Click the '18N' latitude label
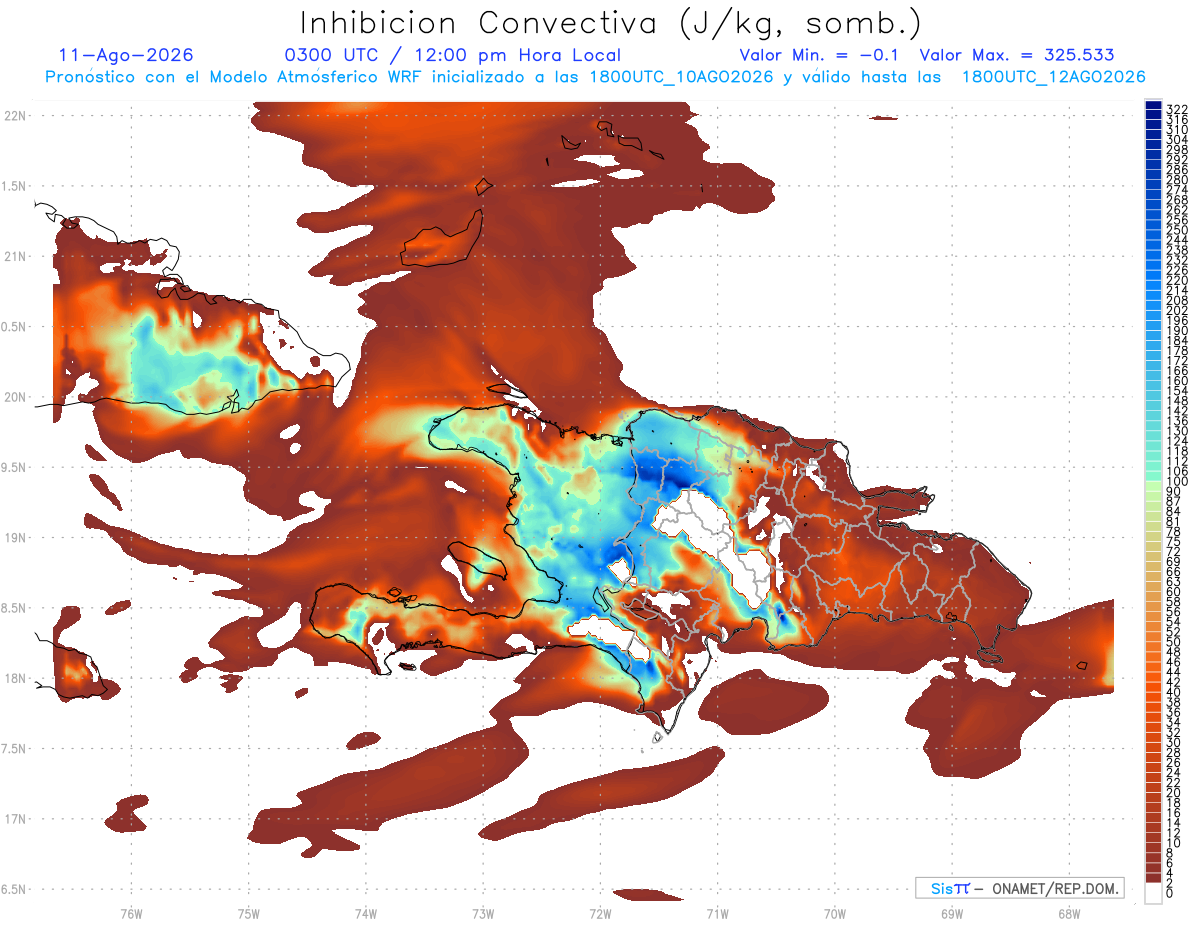1200x927 pixels. click(x=15, y=679)
